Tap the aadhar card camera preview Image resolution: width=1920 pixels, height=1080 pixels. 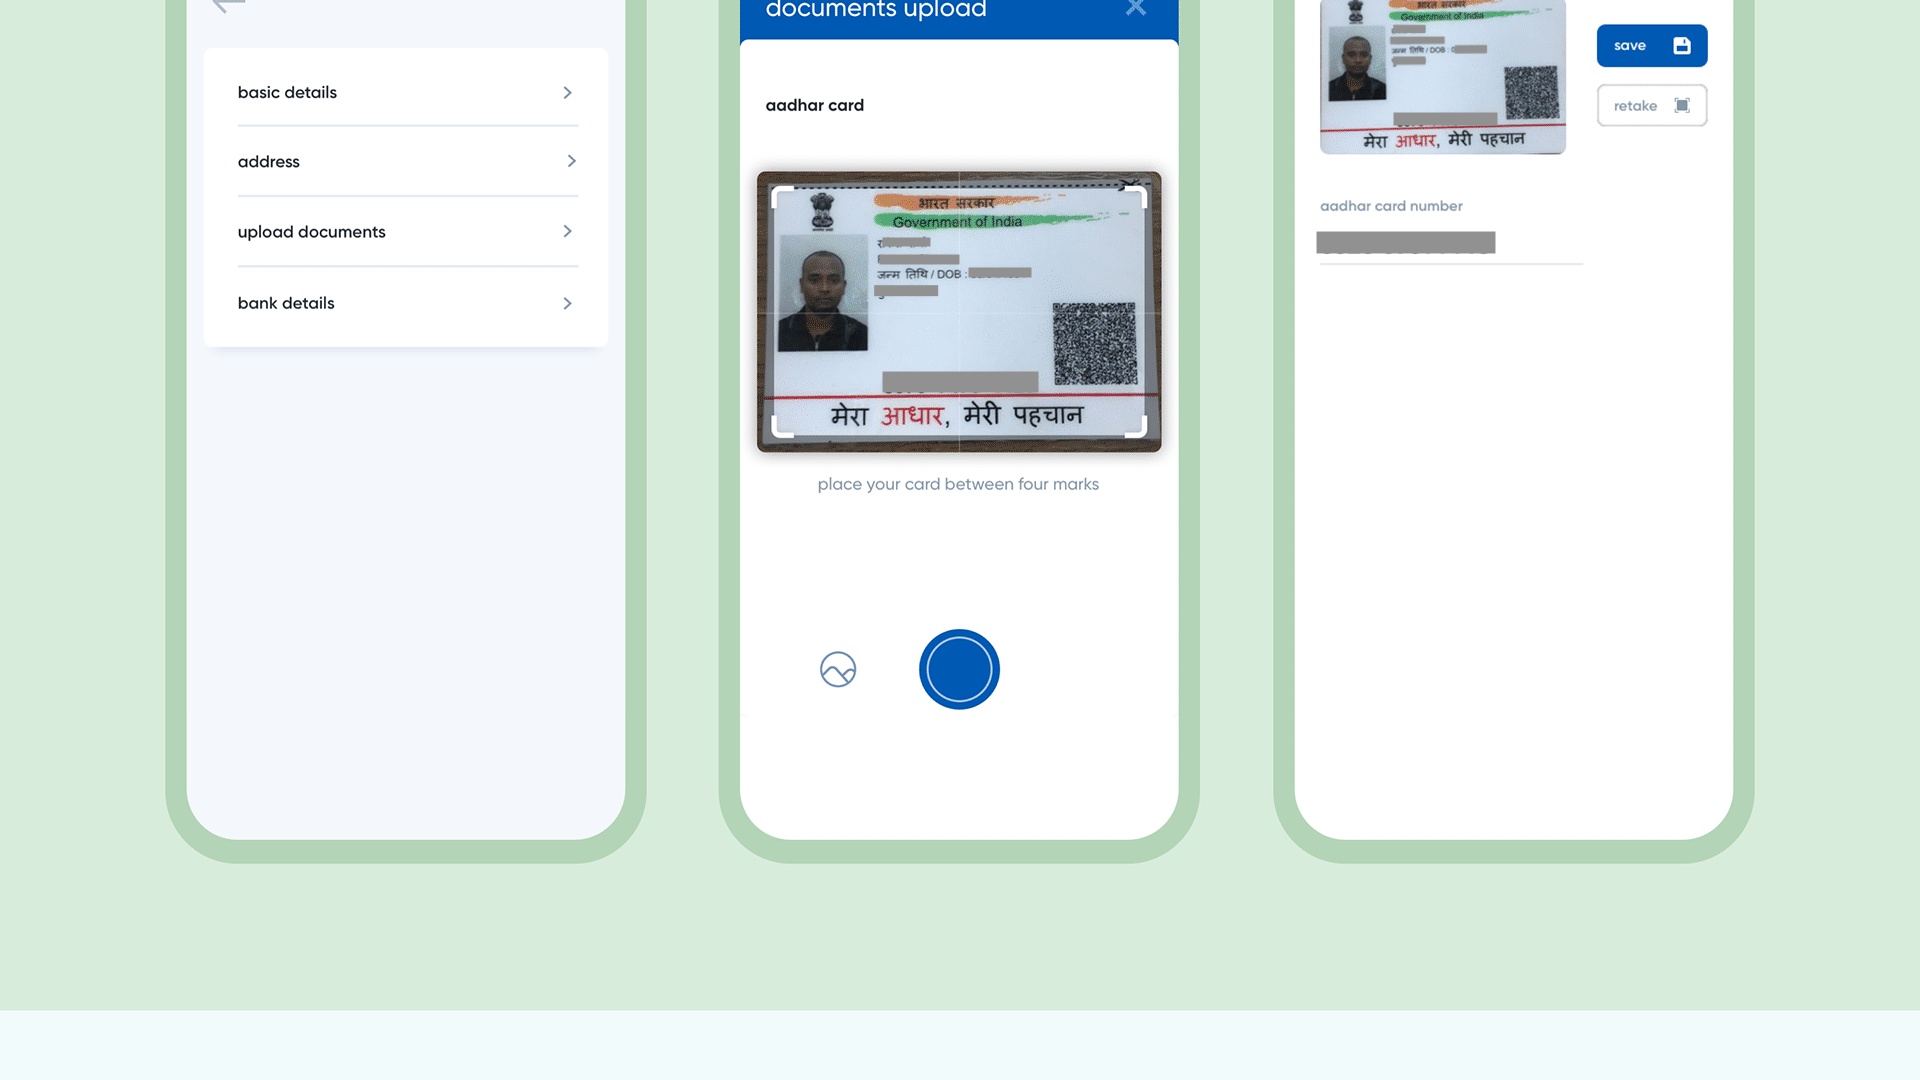pos(959,312)
